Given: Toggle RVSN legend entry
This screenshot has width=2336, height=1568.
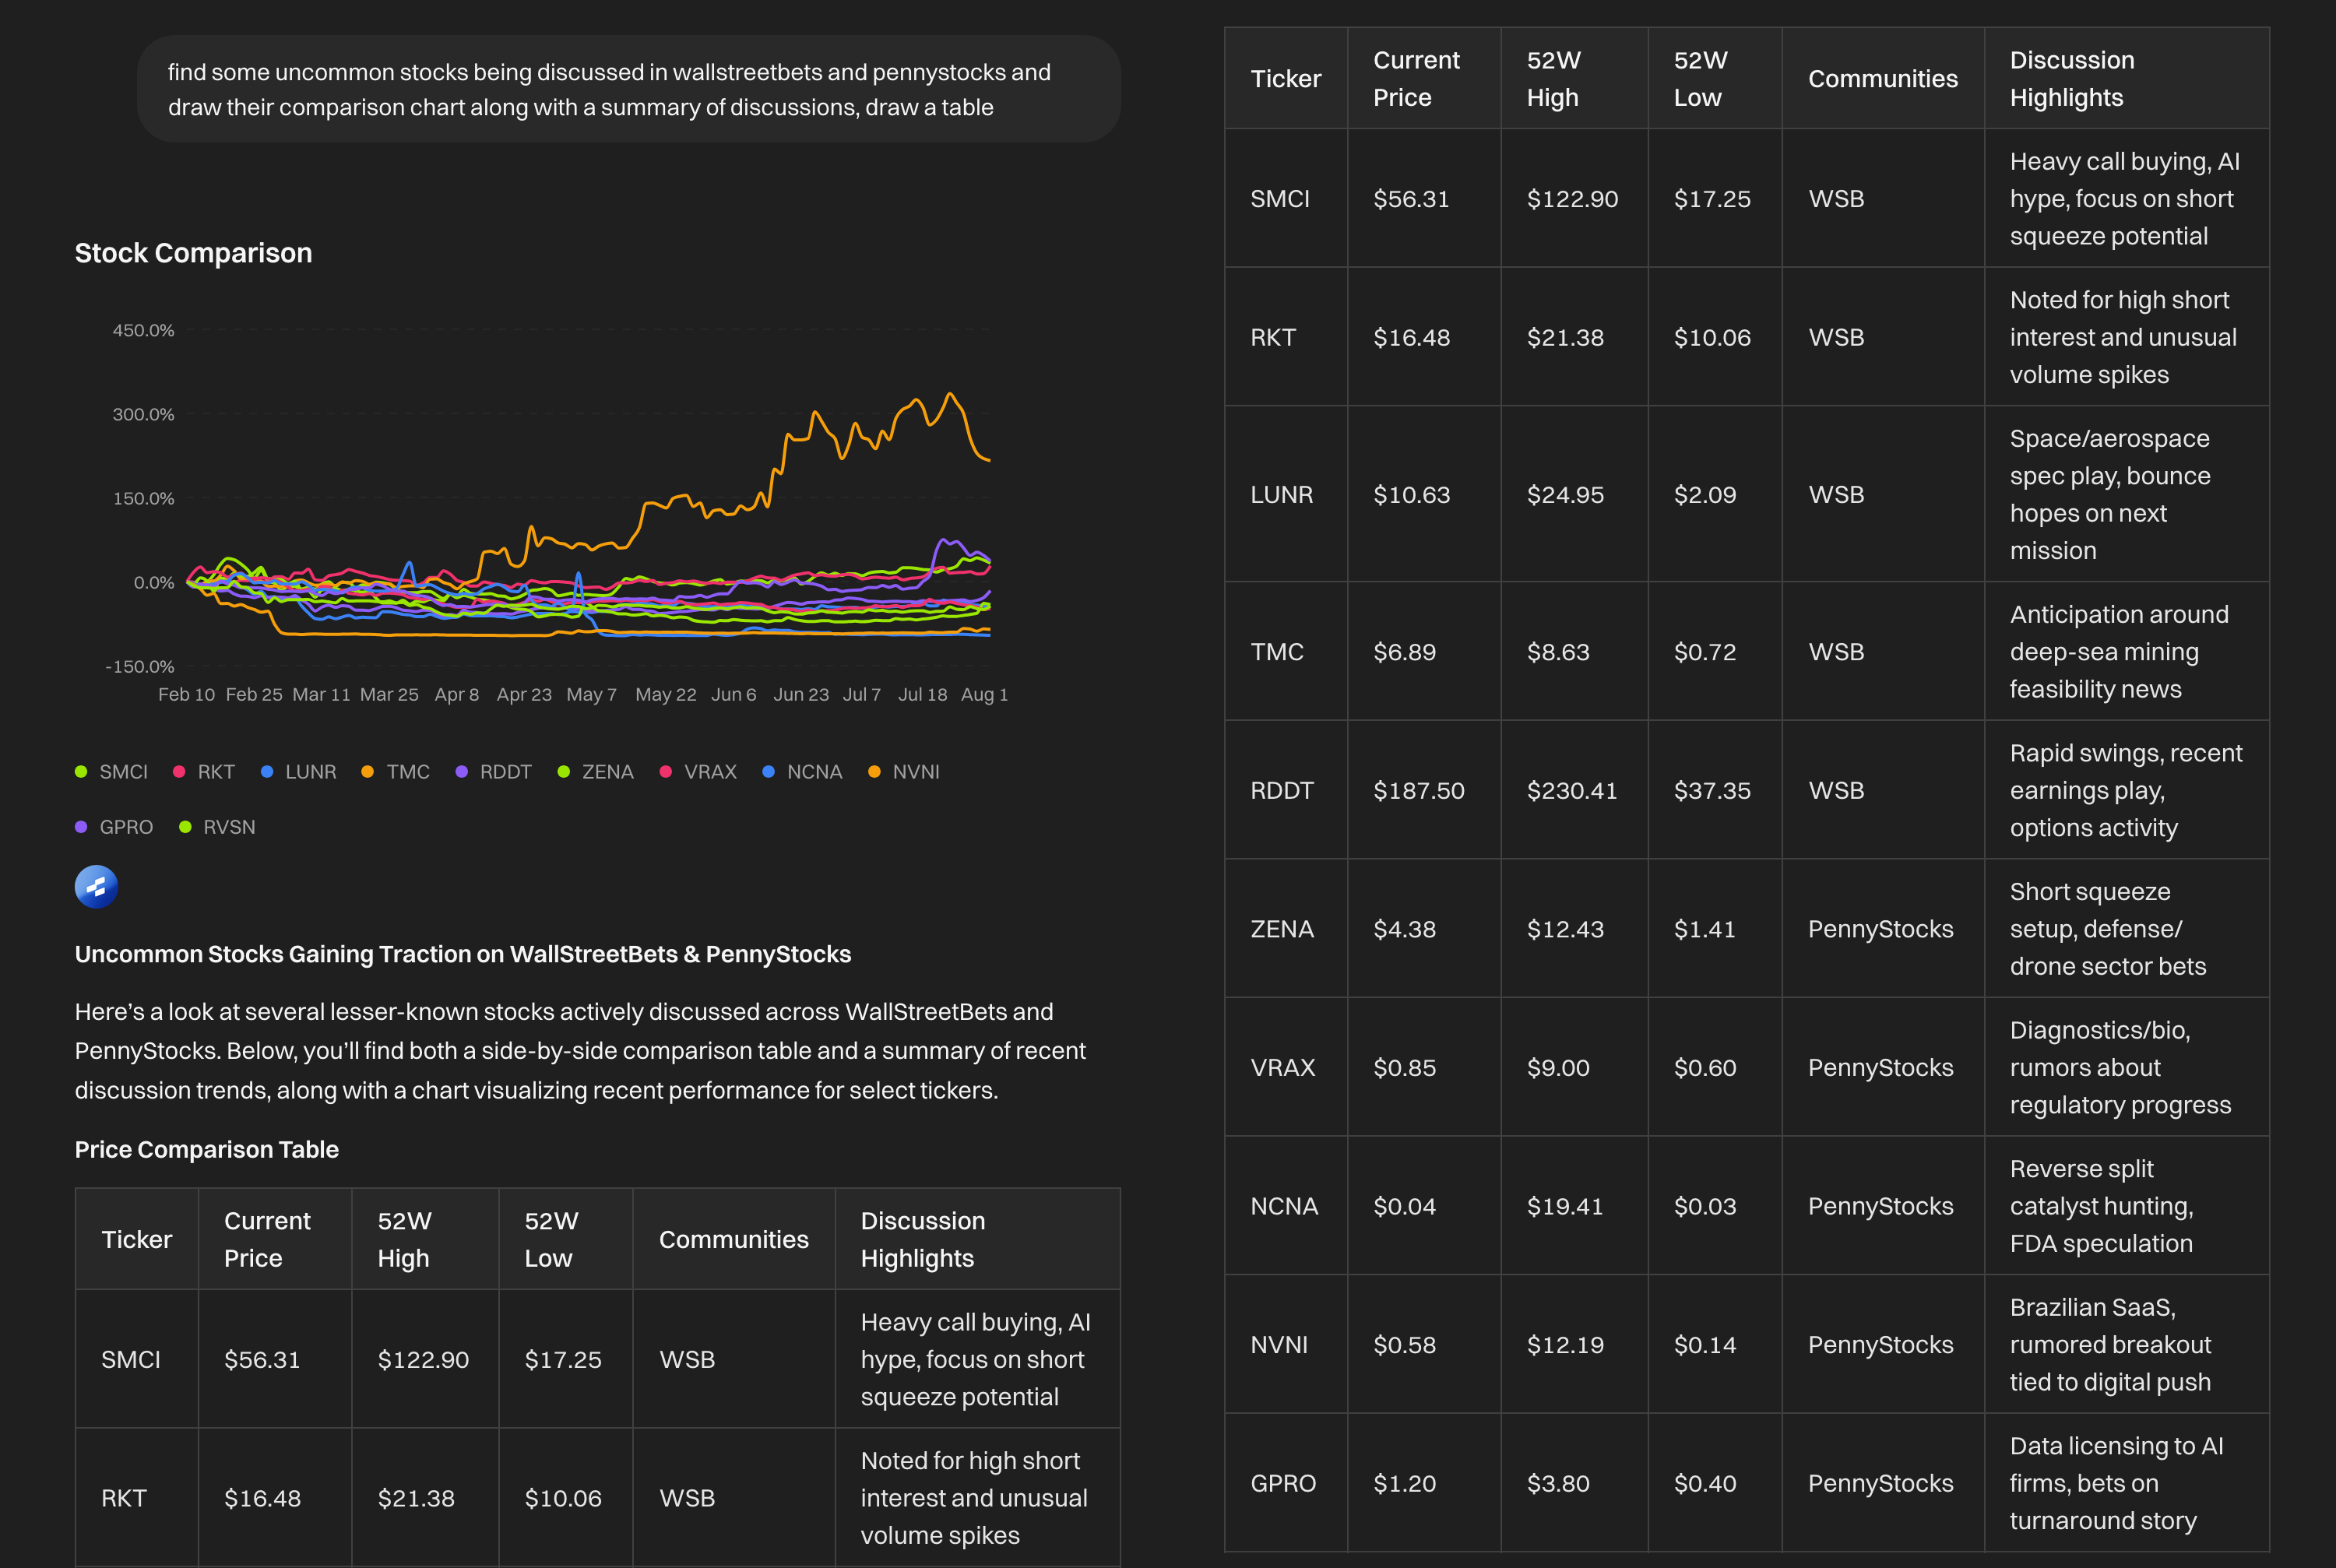Looking at the screenshot, I should tap(228, 827).
